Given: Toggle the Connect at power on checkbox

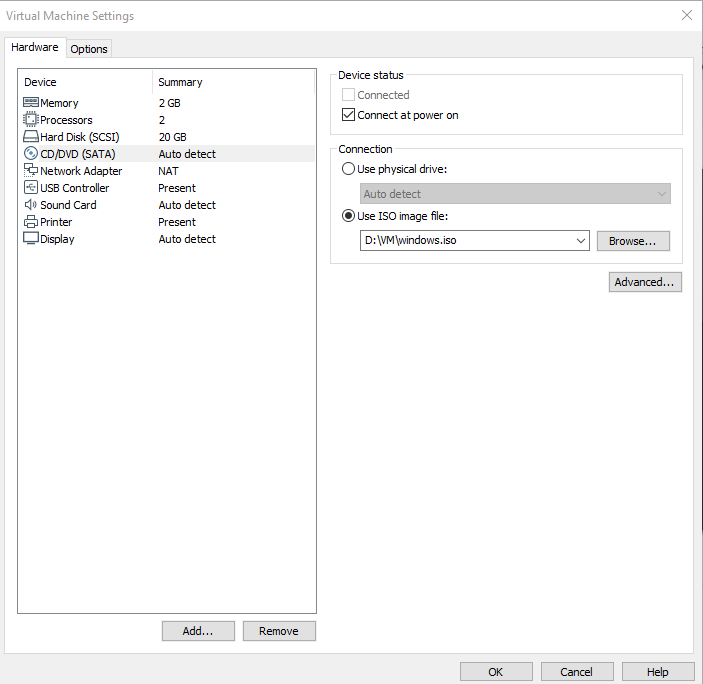Looking at the screenshot, I should coord(349,115).
